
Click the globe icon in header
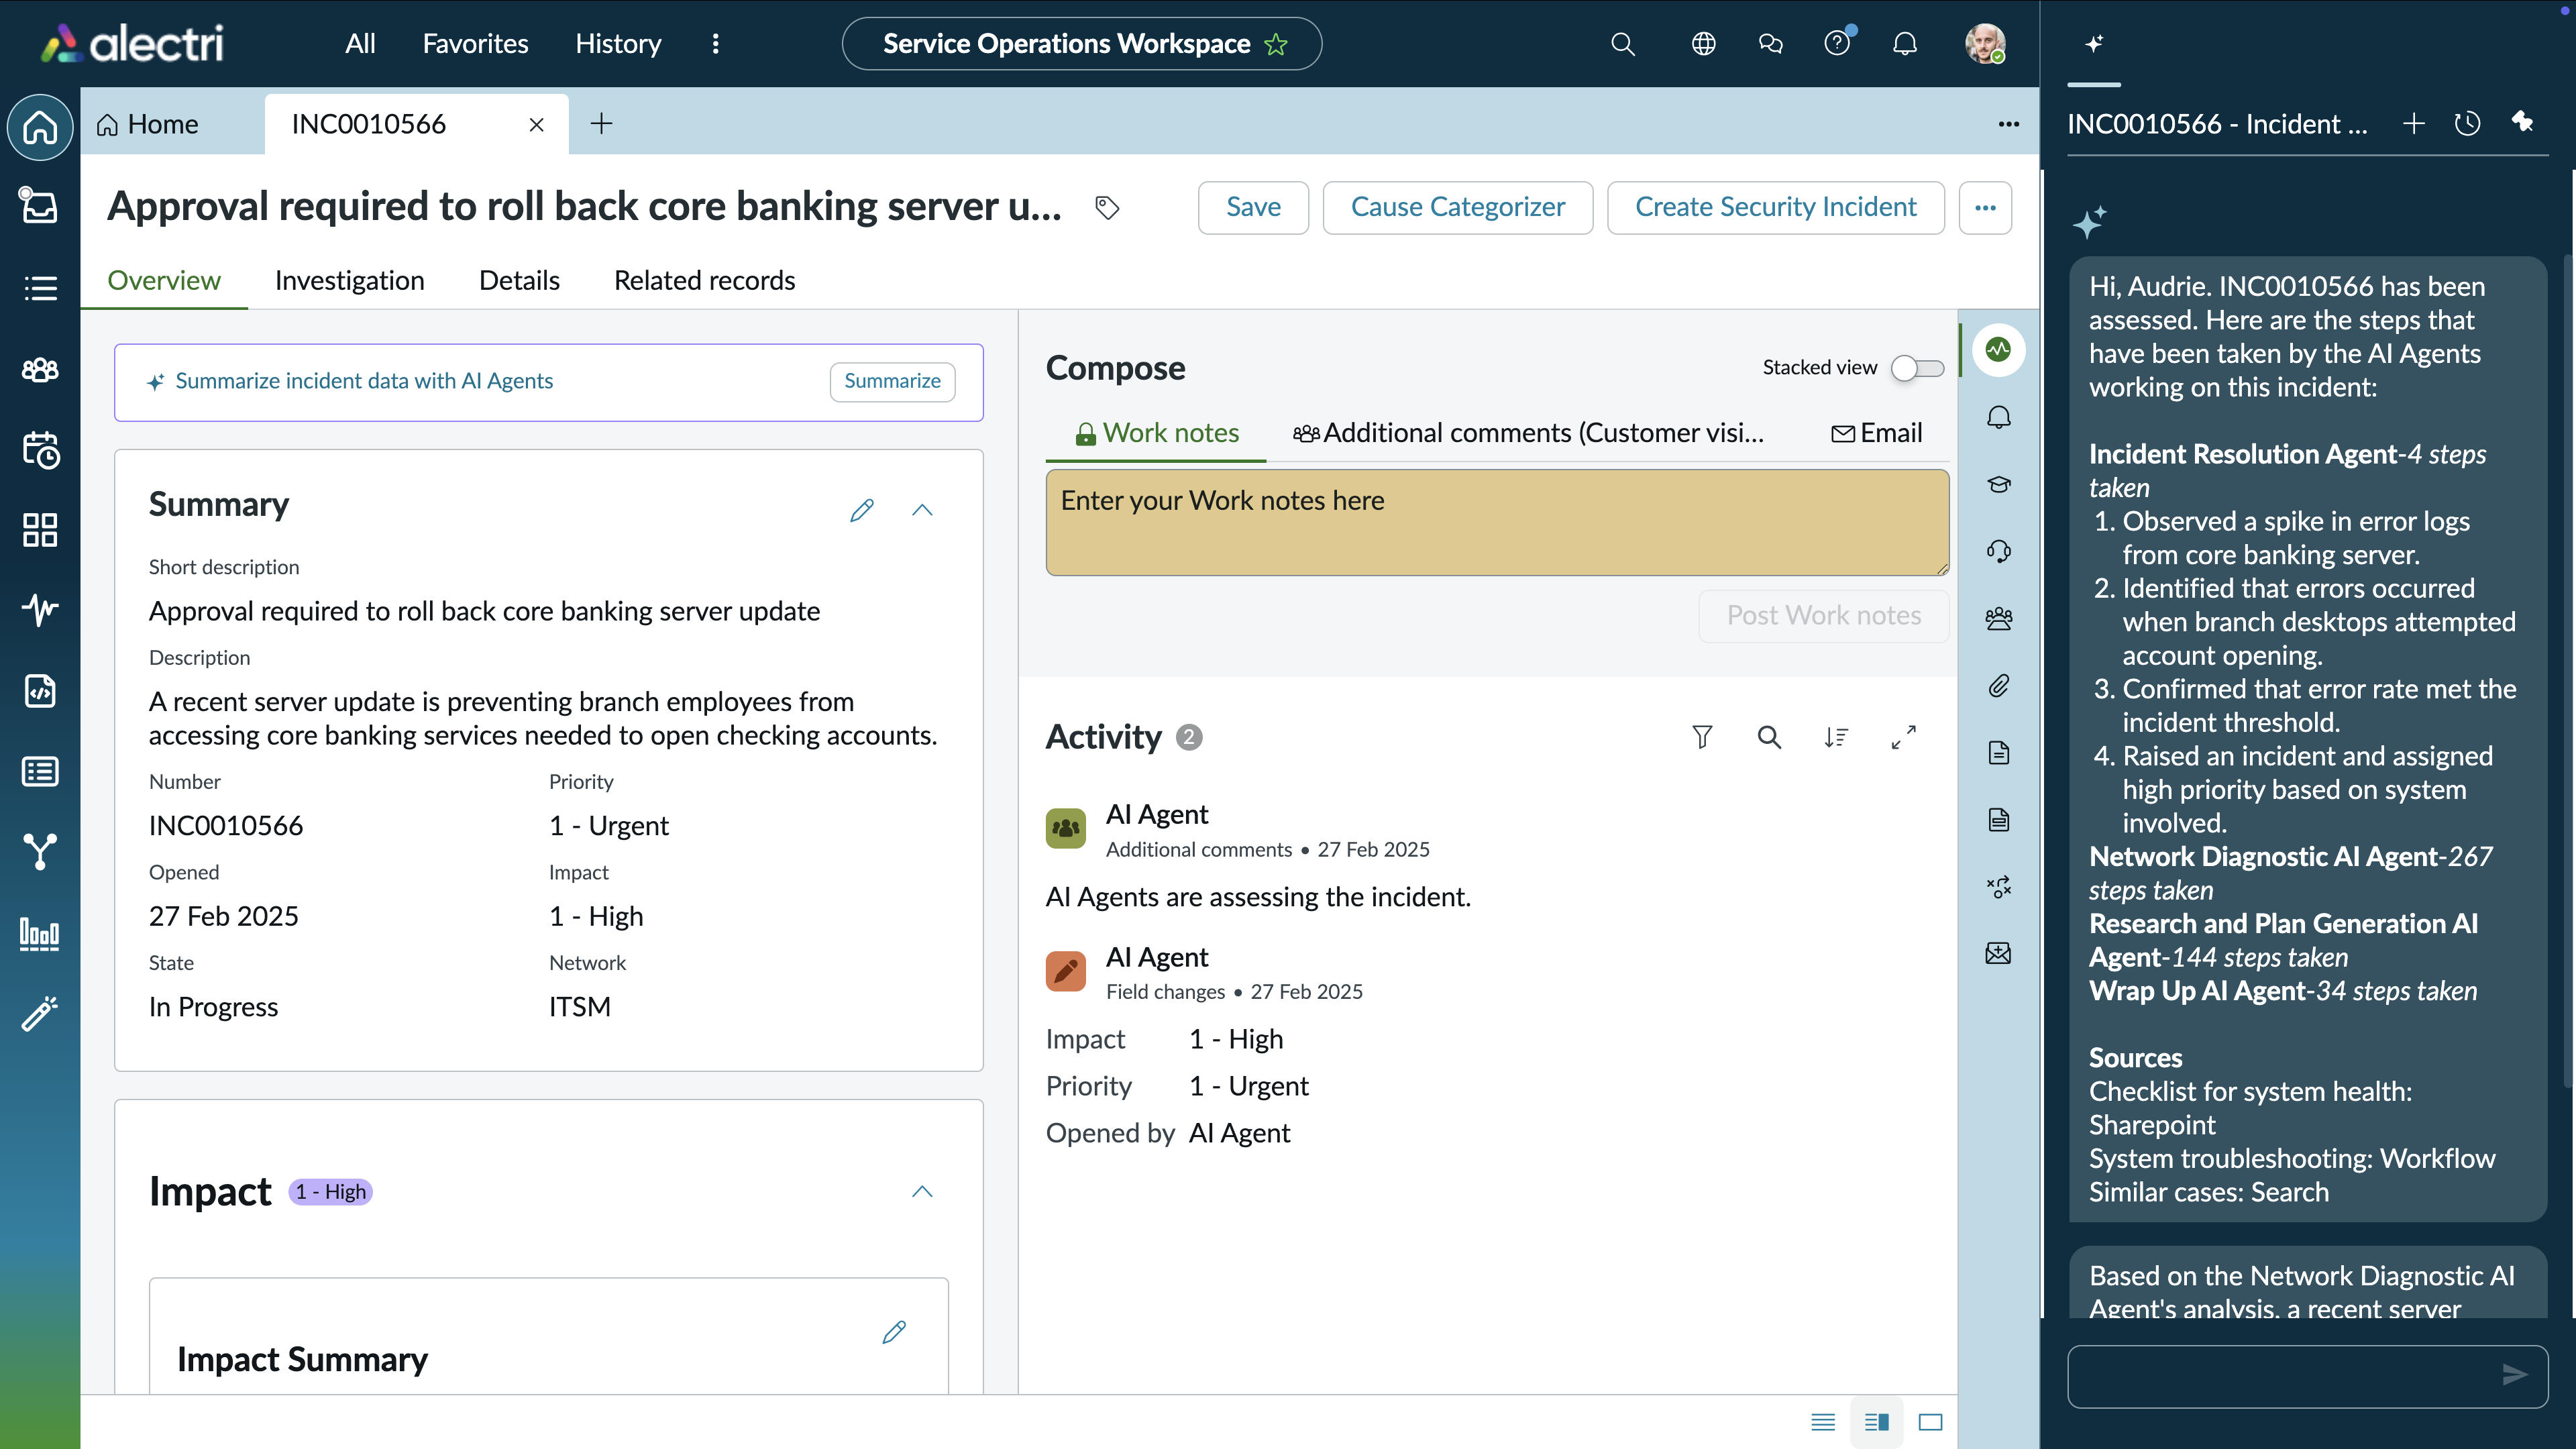(1703, 44)
